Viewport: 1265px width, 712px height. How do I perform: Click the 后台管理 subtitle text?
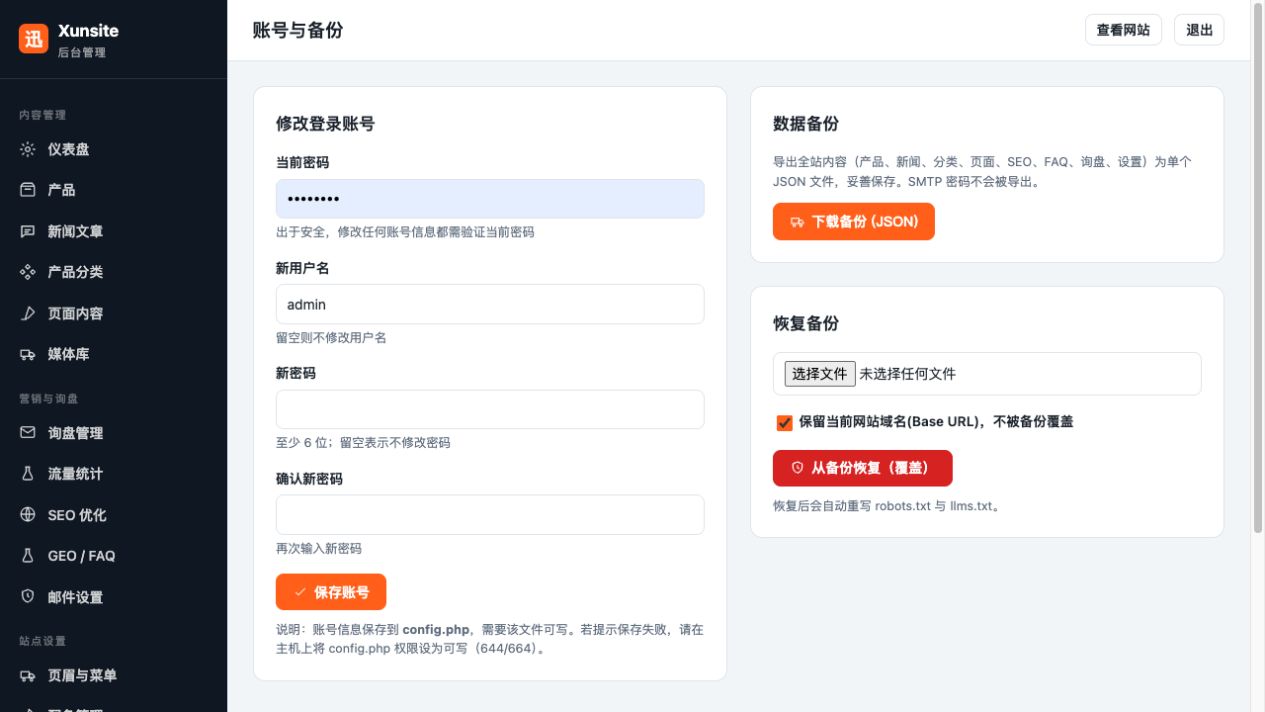coord(82,52)
